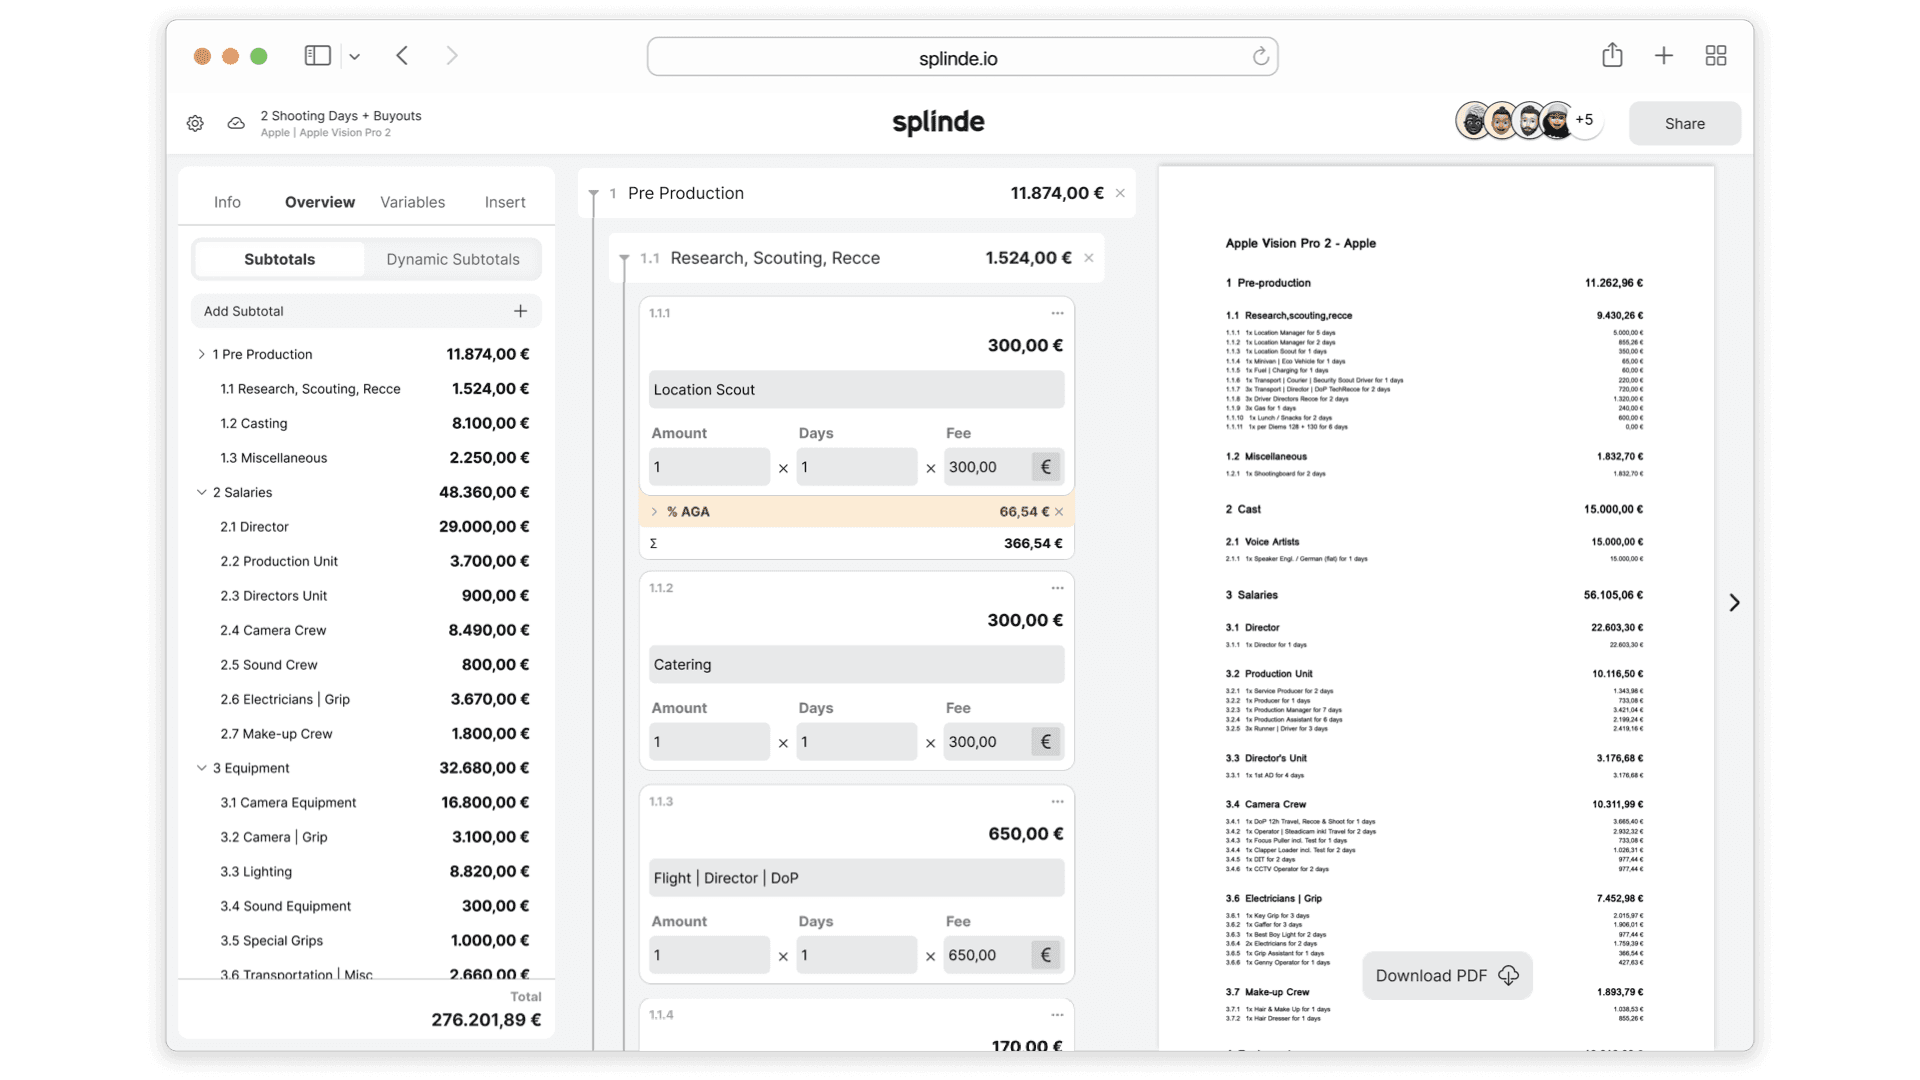Click the Share button

[x=1684, y=124]
